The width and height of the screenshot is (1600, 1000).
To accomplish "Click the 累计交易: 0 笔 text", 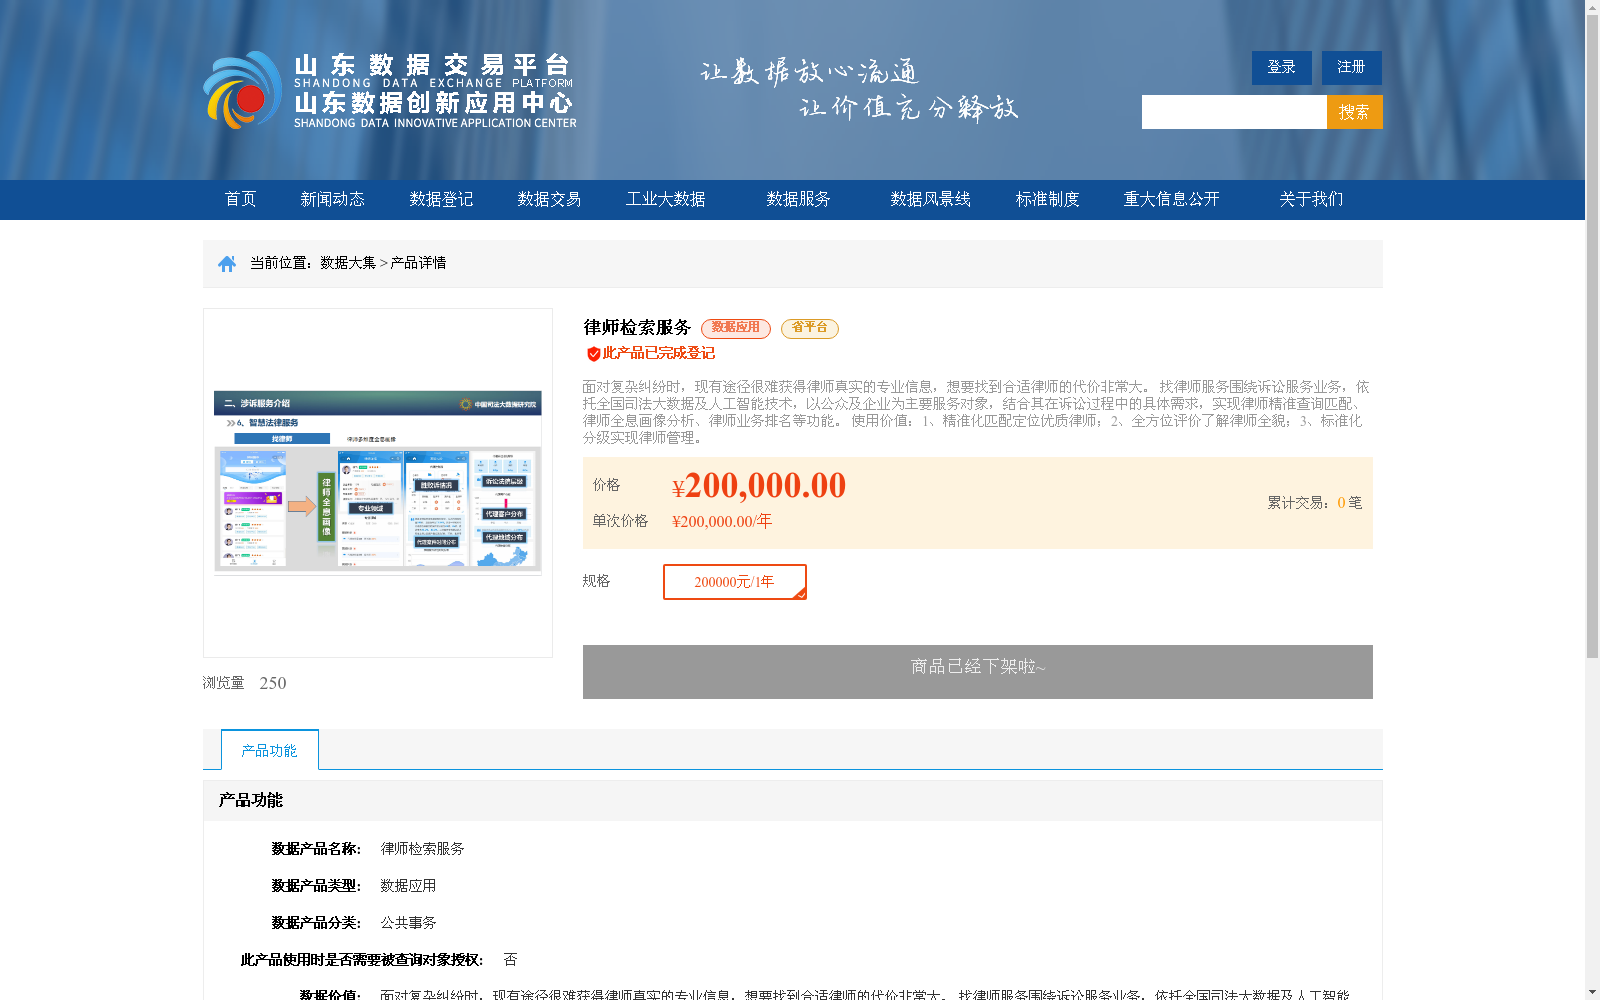I will (x=1315, y=503).
